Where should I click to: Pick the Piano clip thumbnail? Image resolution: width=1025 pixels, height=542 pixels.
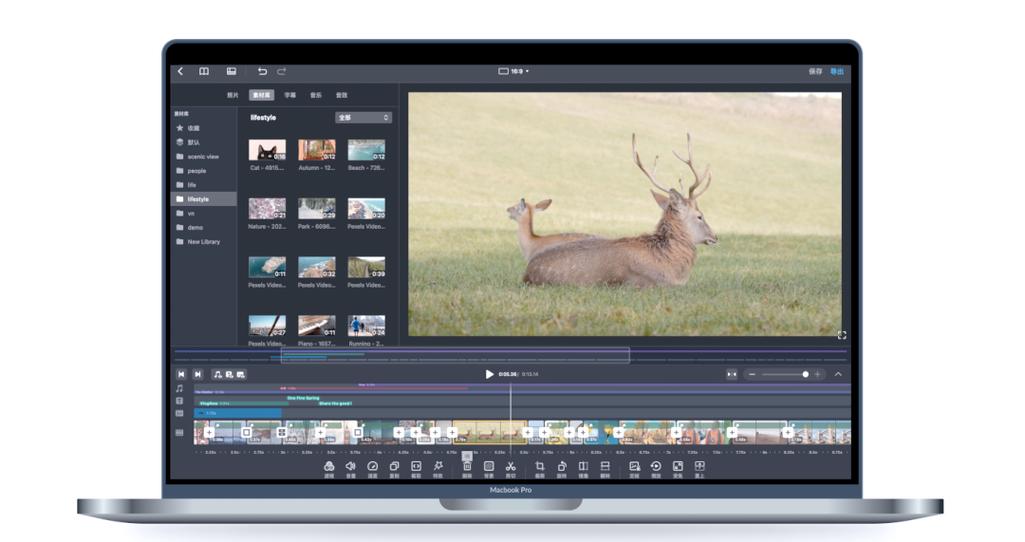click(x=317, y=326)
